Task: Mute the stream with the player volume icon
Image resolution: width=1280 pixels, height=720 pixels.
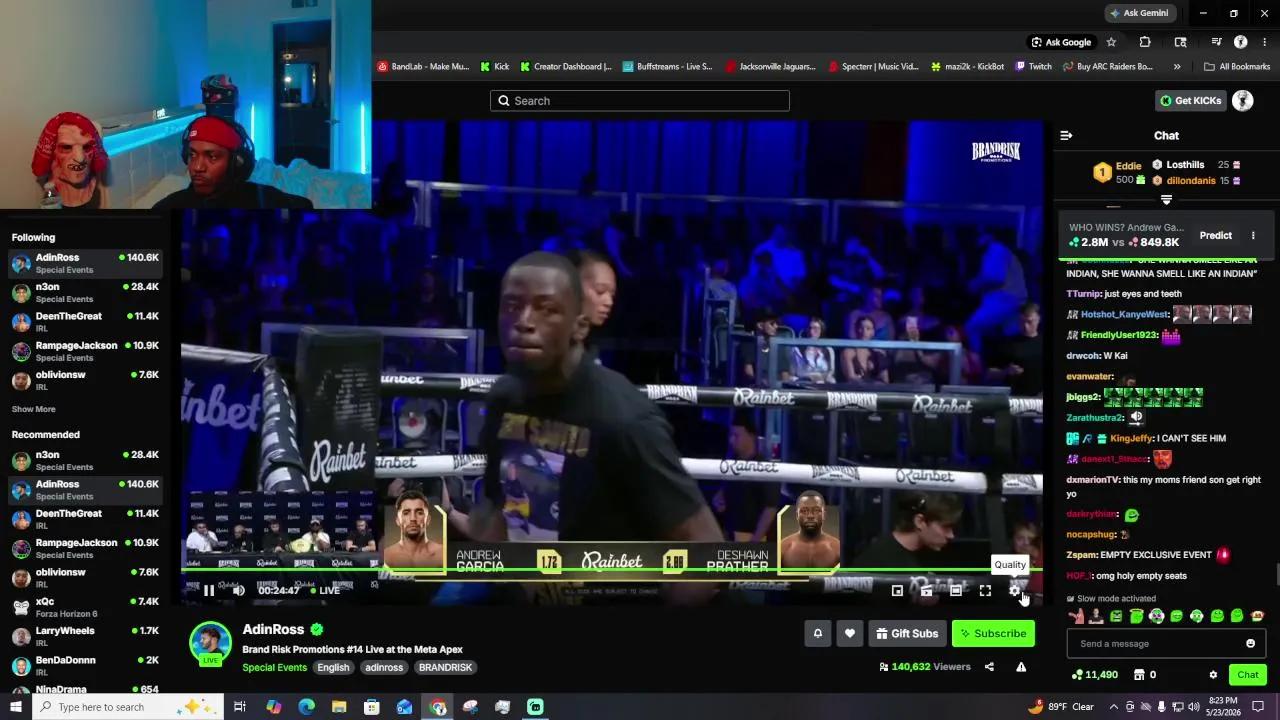Action: (238, 590)
